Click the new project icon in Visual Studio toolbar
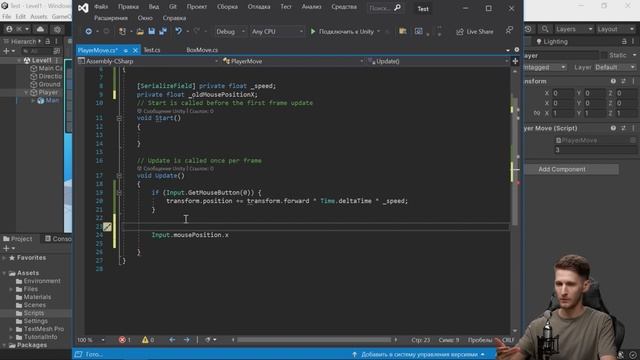The image size is (640, 360). 122,31
